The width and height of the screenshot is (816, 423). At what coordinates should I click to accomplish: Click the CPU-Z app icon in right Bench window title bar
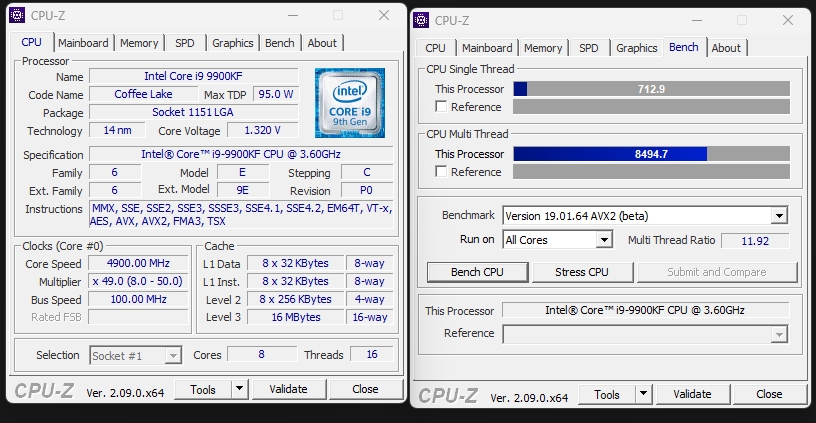[421, 20]
